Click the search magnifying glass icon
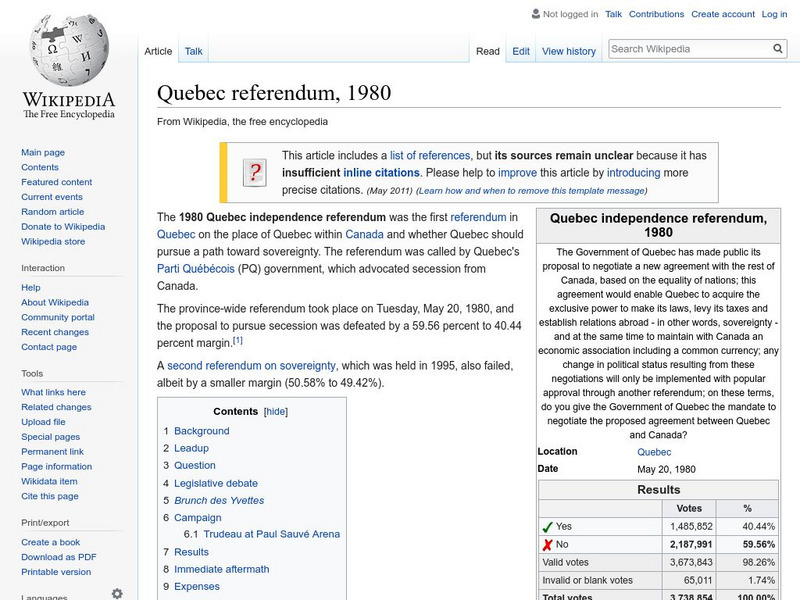The image size is (800, 600). pyautogui.click(x=778, y=47)
